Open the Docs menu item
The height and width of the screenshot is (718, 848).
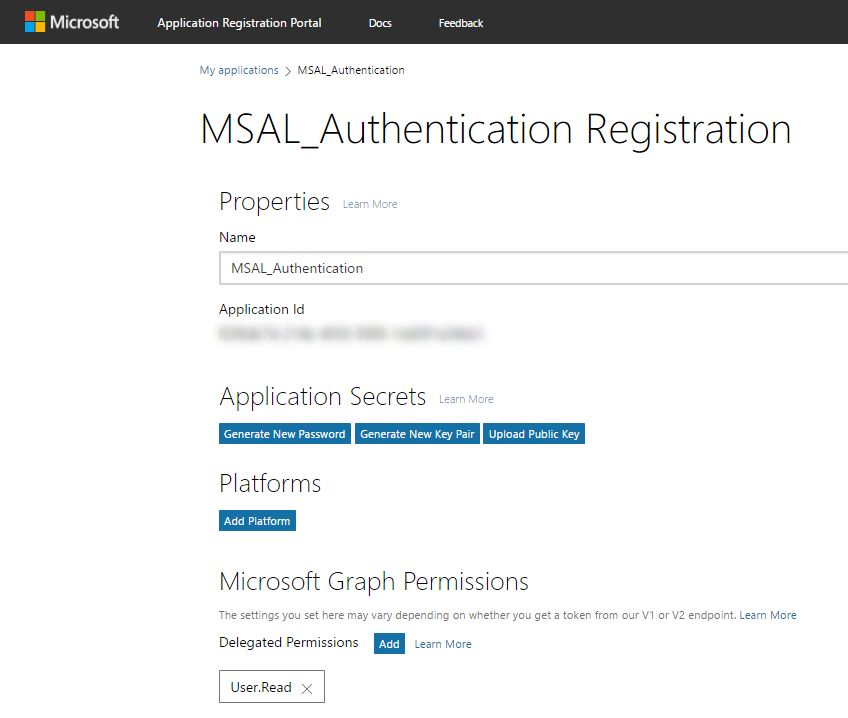tap(380, 23)
